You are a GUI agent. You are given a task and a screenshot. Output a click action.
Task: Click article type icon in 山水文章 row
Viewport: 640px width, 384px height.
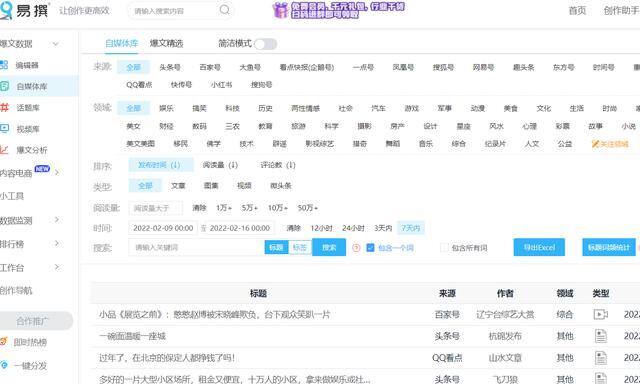coord(600,358)
